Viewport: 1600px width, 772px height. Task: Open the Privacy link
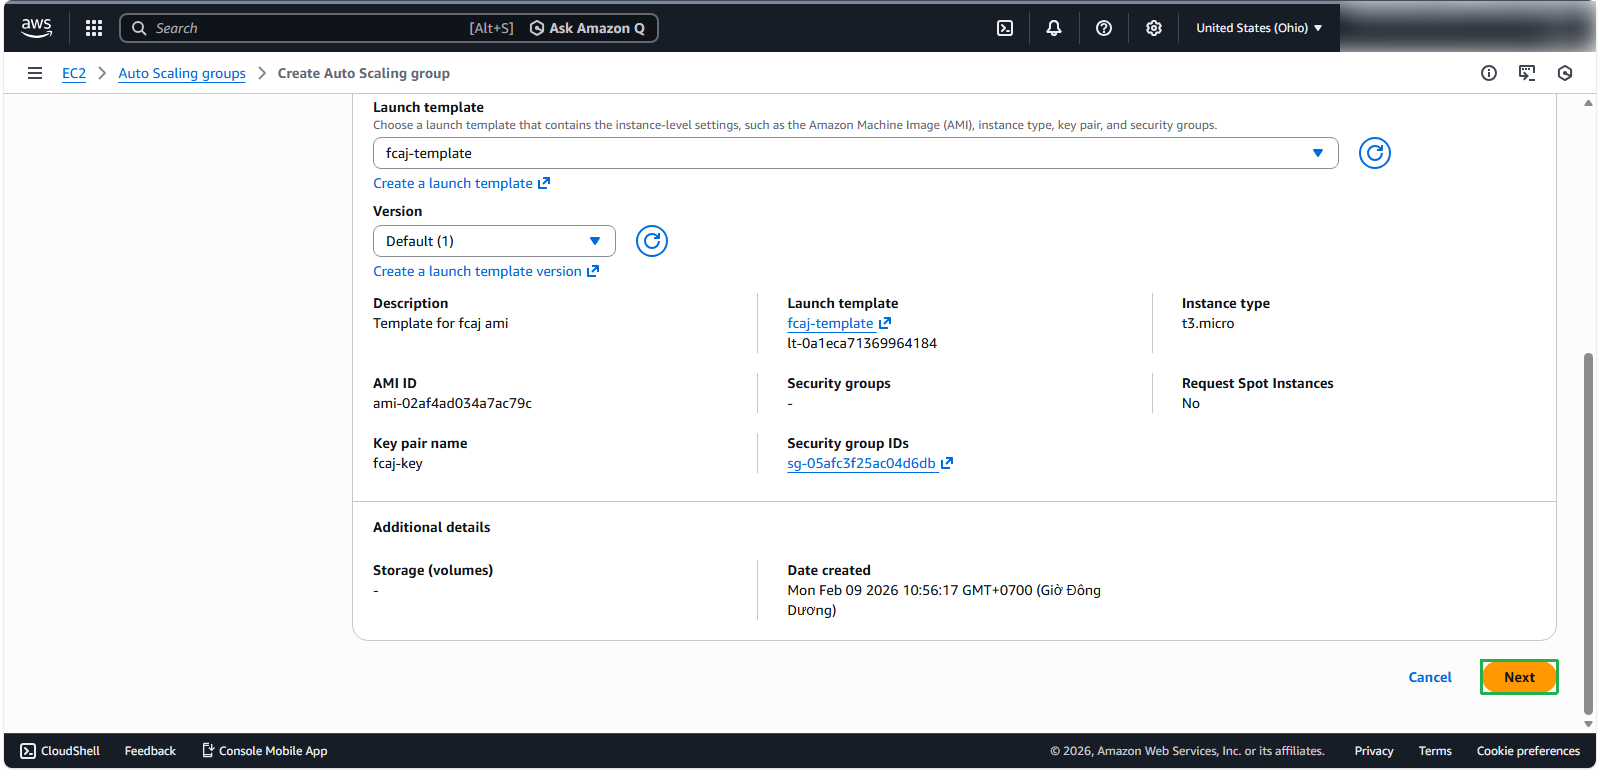[x=1374, y=751]
